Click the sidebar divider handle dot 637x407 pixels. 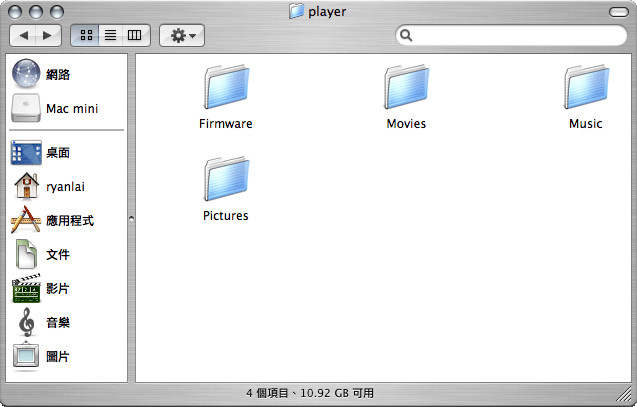tap(131, 218)
